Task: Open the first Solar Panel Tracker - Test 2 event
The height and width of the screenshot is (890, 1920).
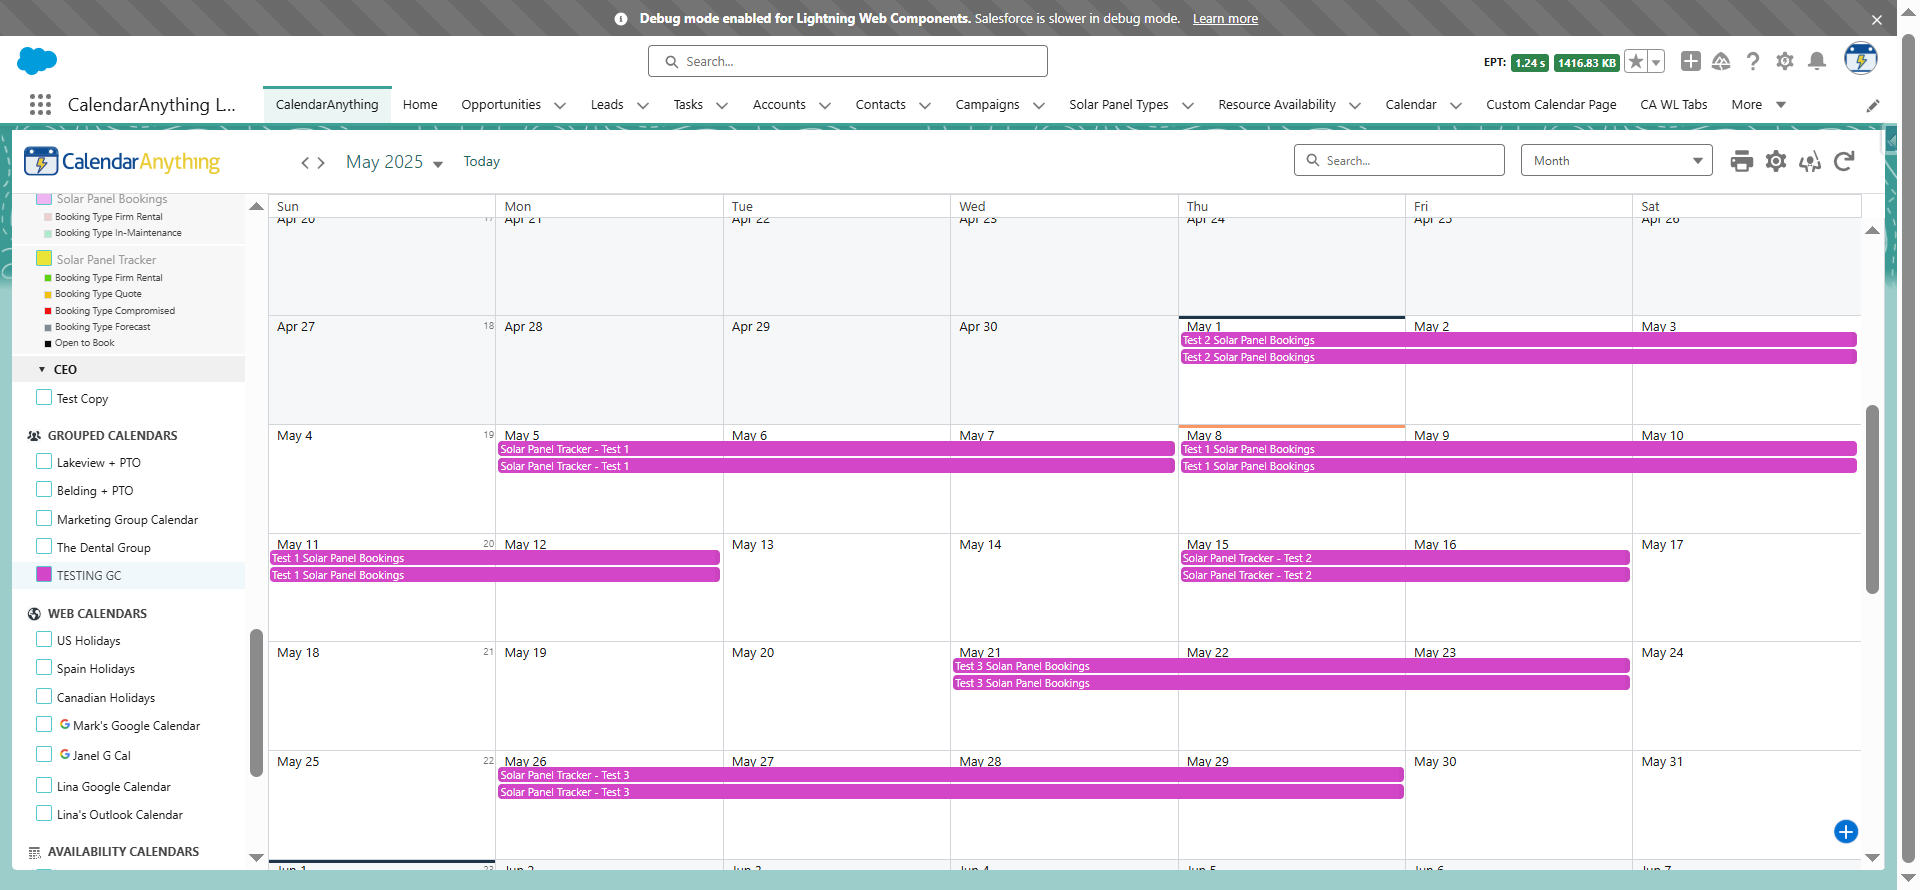Action: (1405, 558)
